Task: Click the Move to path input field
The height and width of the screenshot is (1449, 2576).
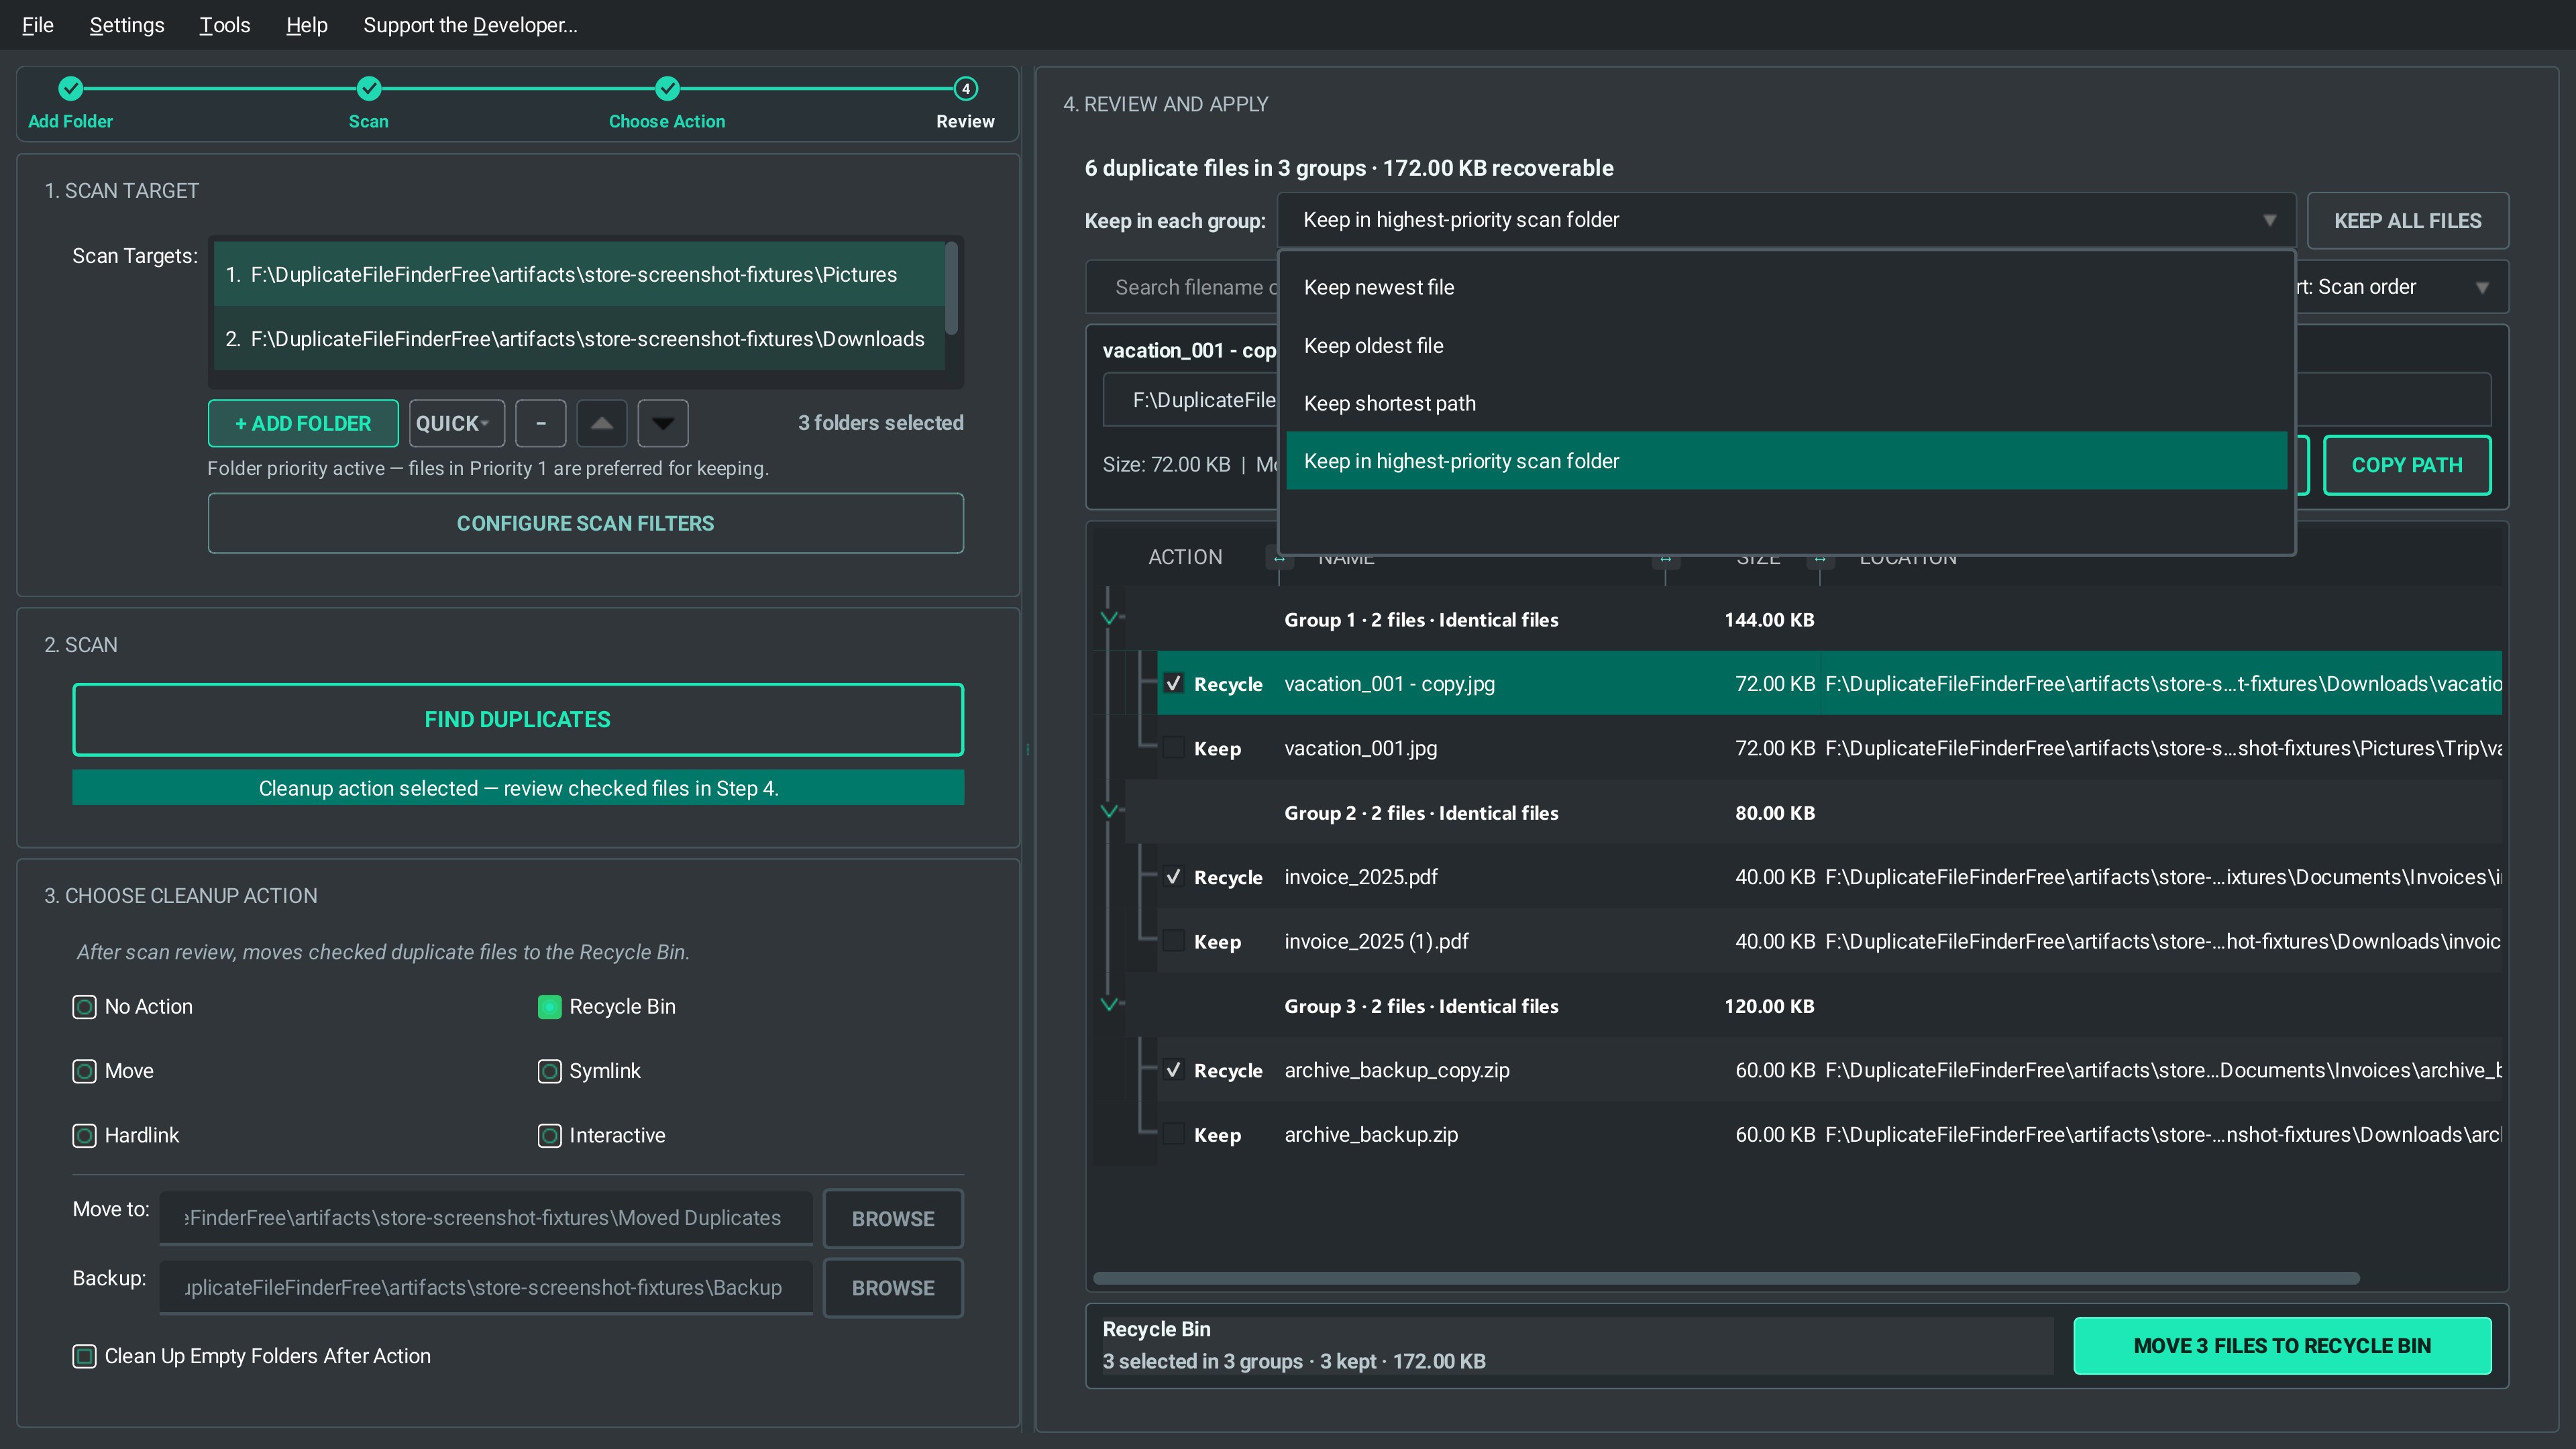Action: (x=486, y=1218)
